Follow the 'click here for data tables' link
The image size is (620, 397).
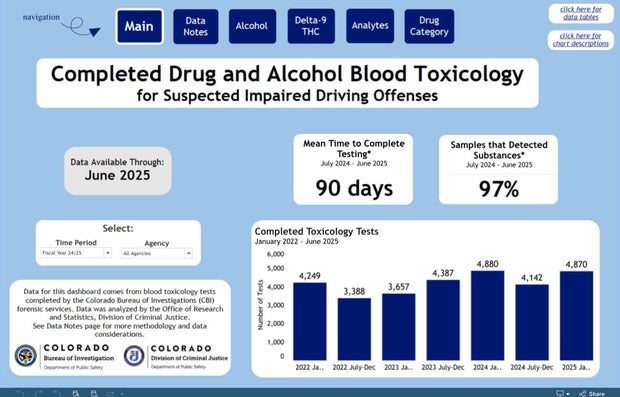[581, 13]
